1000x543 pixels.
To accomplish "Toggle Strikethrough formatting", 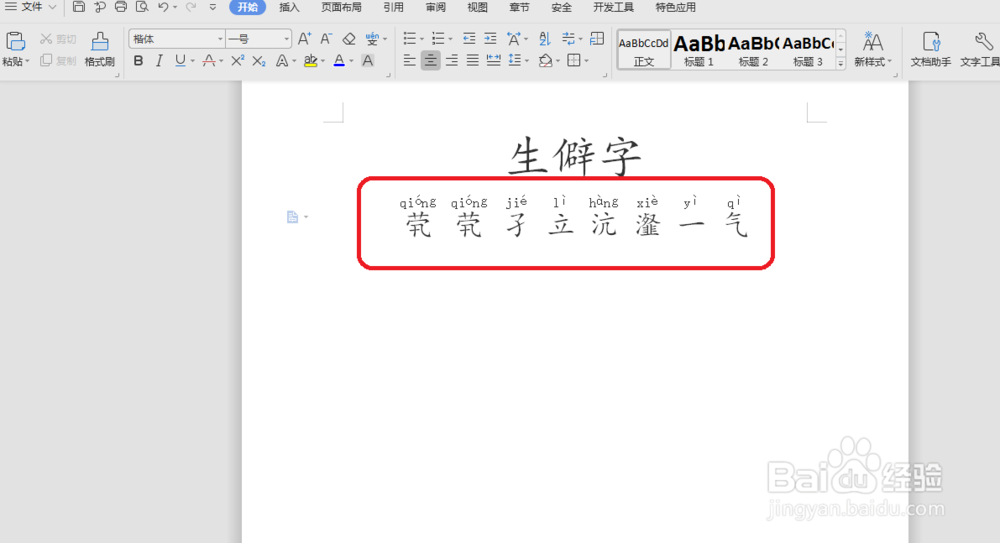I will (x=209, y=61).
